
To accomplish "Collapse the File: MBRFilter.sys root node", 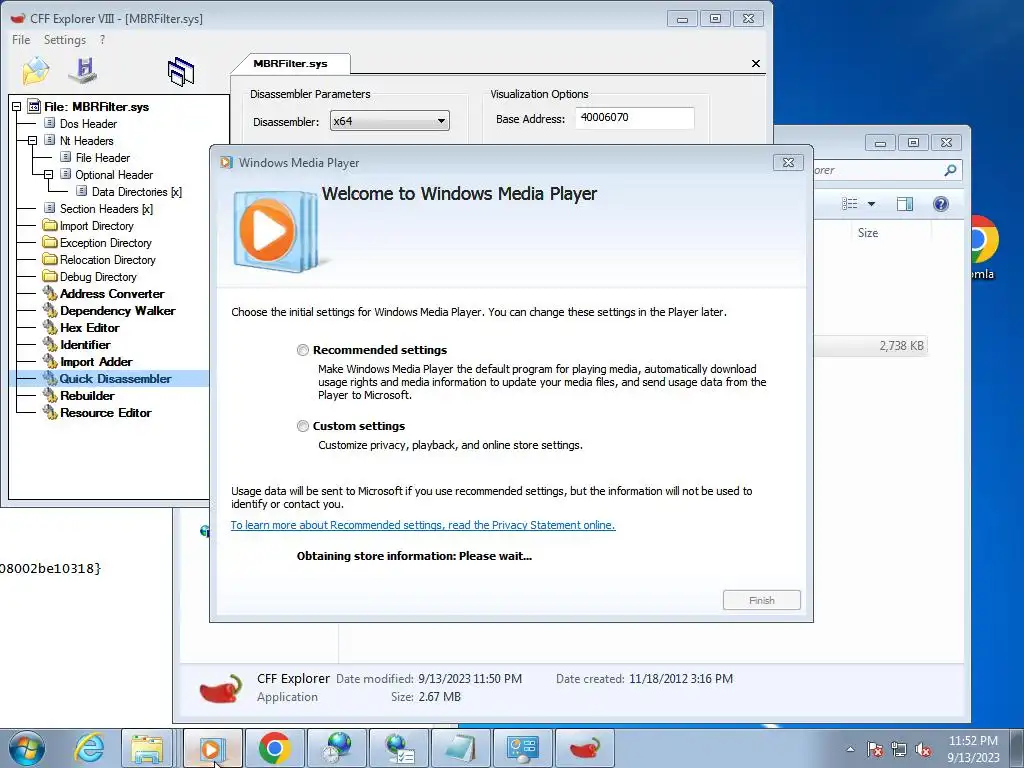I will click(x=16, y=106).
